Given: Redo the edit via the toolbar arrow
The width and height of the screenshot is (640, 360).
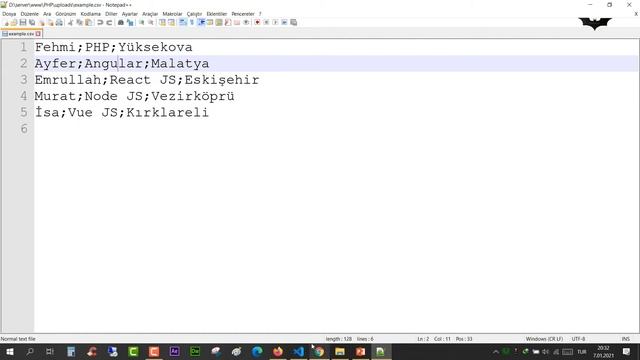Looking at the screenshot, I should [x=109, y=22].
